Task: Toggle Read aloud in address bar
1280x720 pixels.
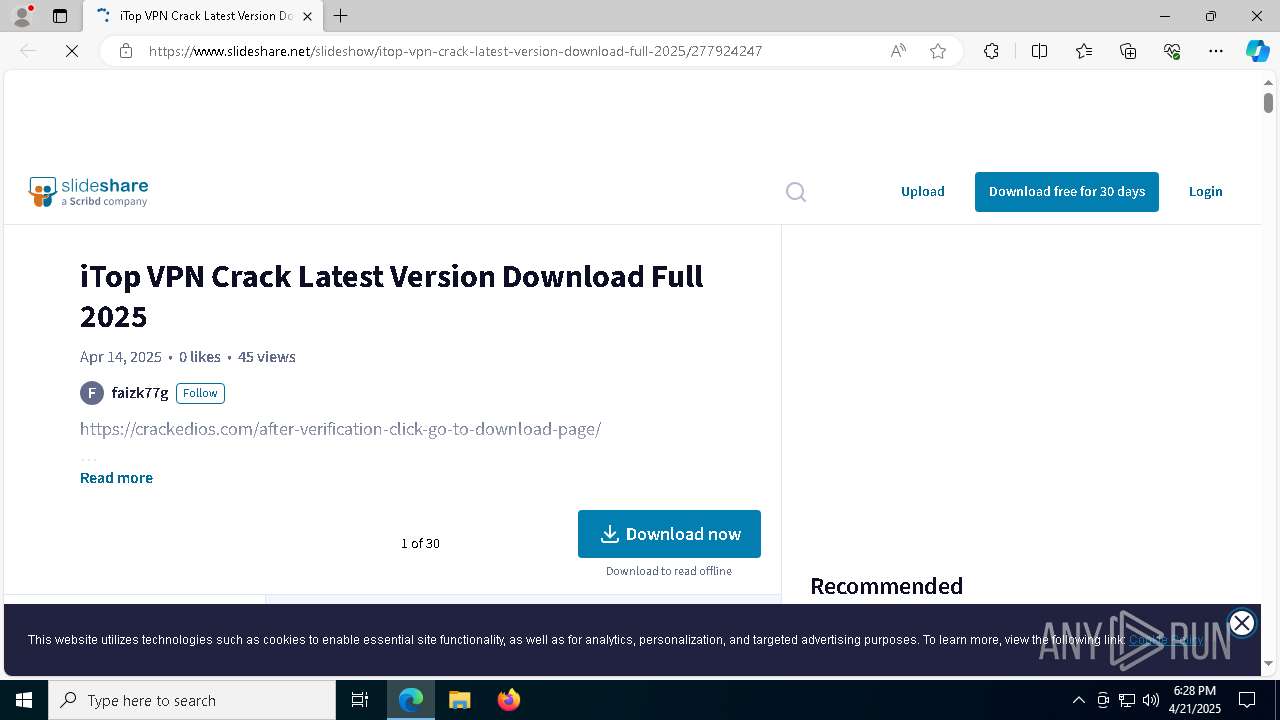Action: pos(898,51)
